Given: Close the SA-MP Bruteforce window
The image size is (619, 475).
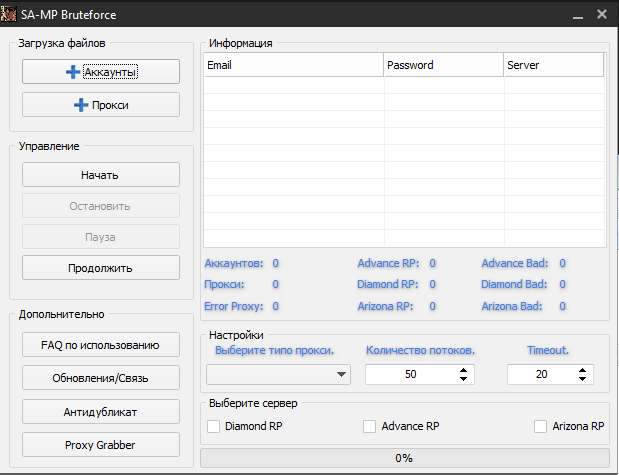Looking at the screenshot, I should tap(602, 15).
